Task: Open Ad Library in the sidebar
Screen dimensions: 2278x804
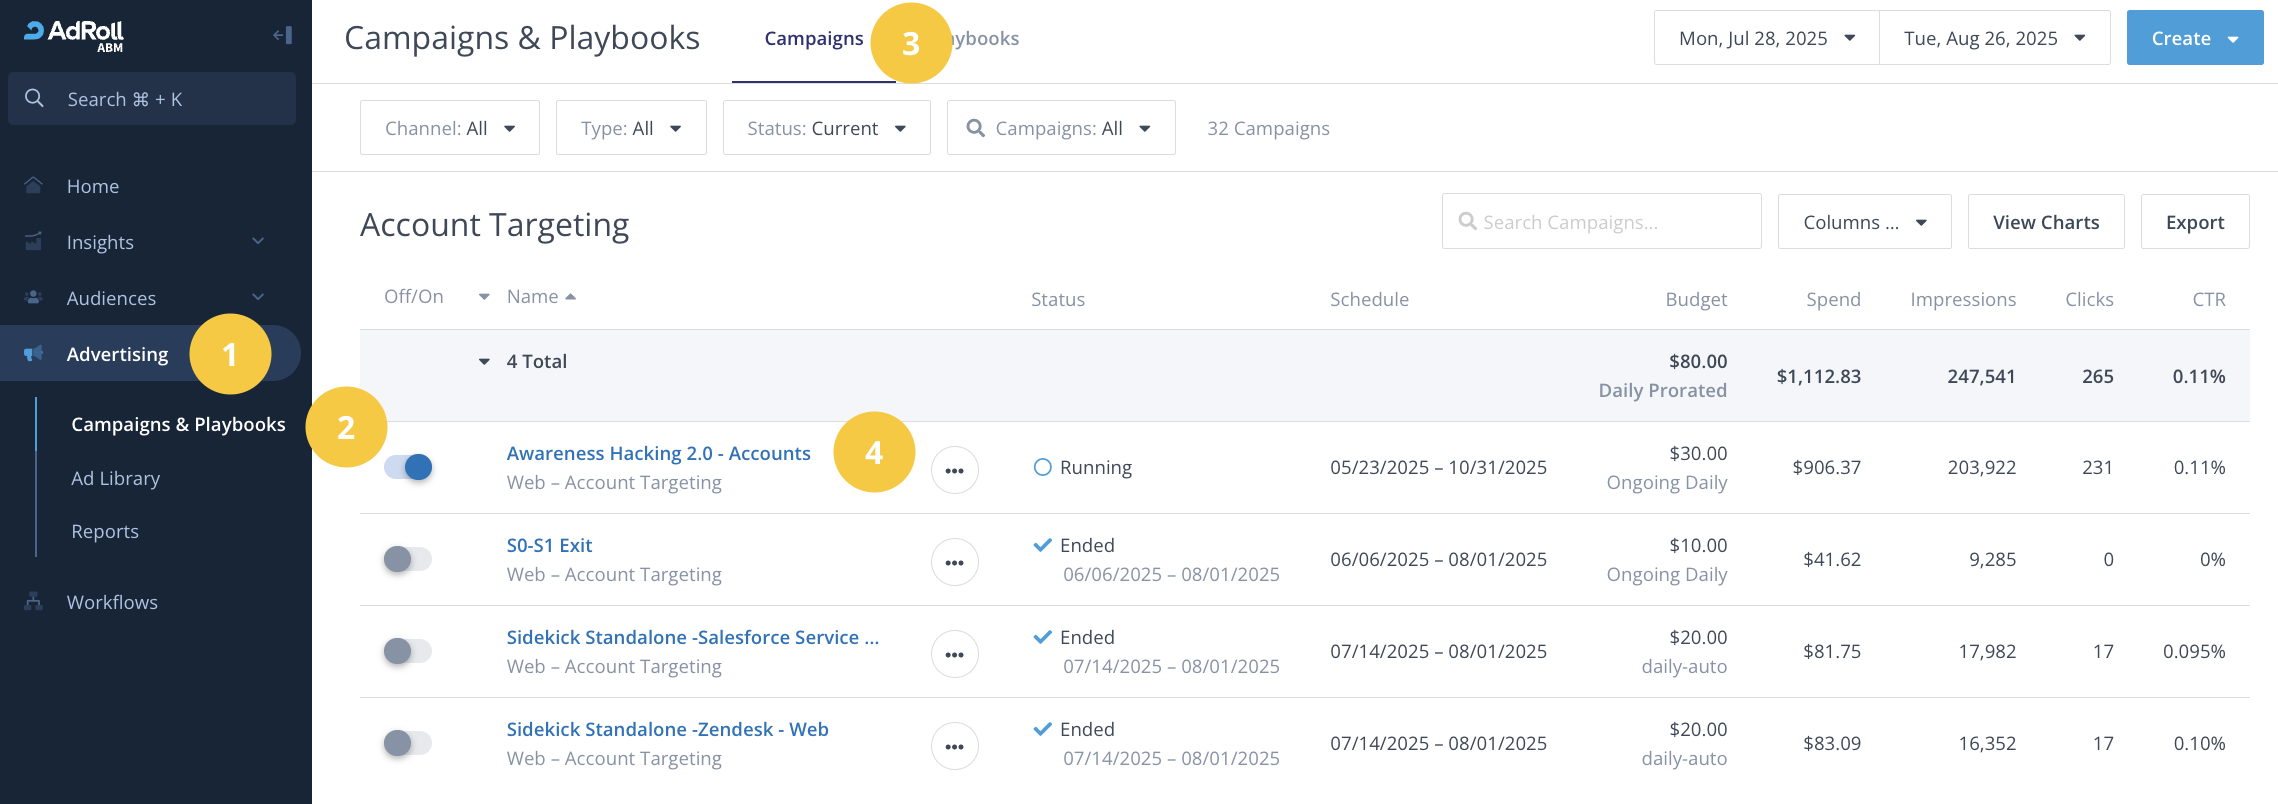Action: pos(115,478)
